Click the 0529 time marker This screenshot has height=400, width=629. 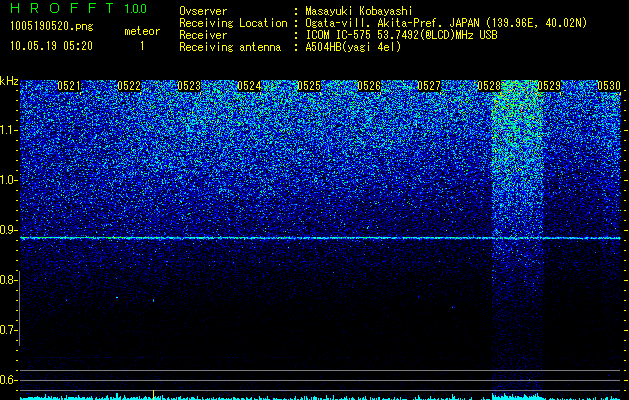click(x=549, y=86)
